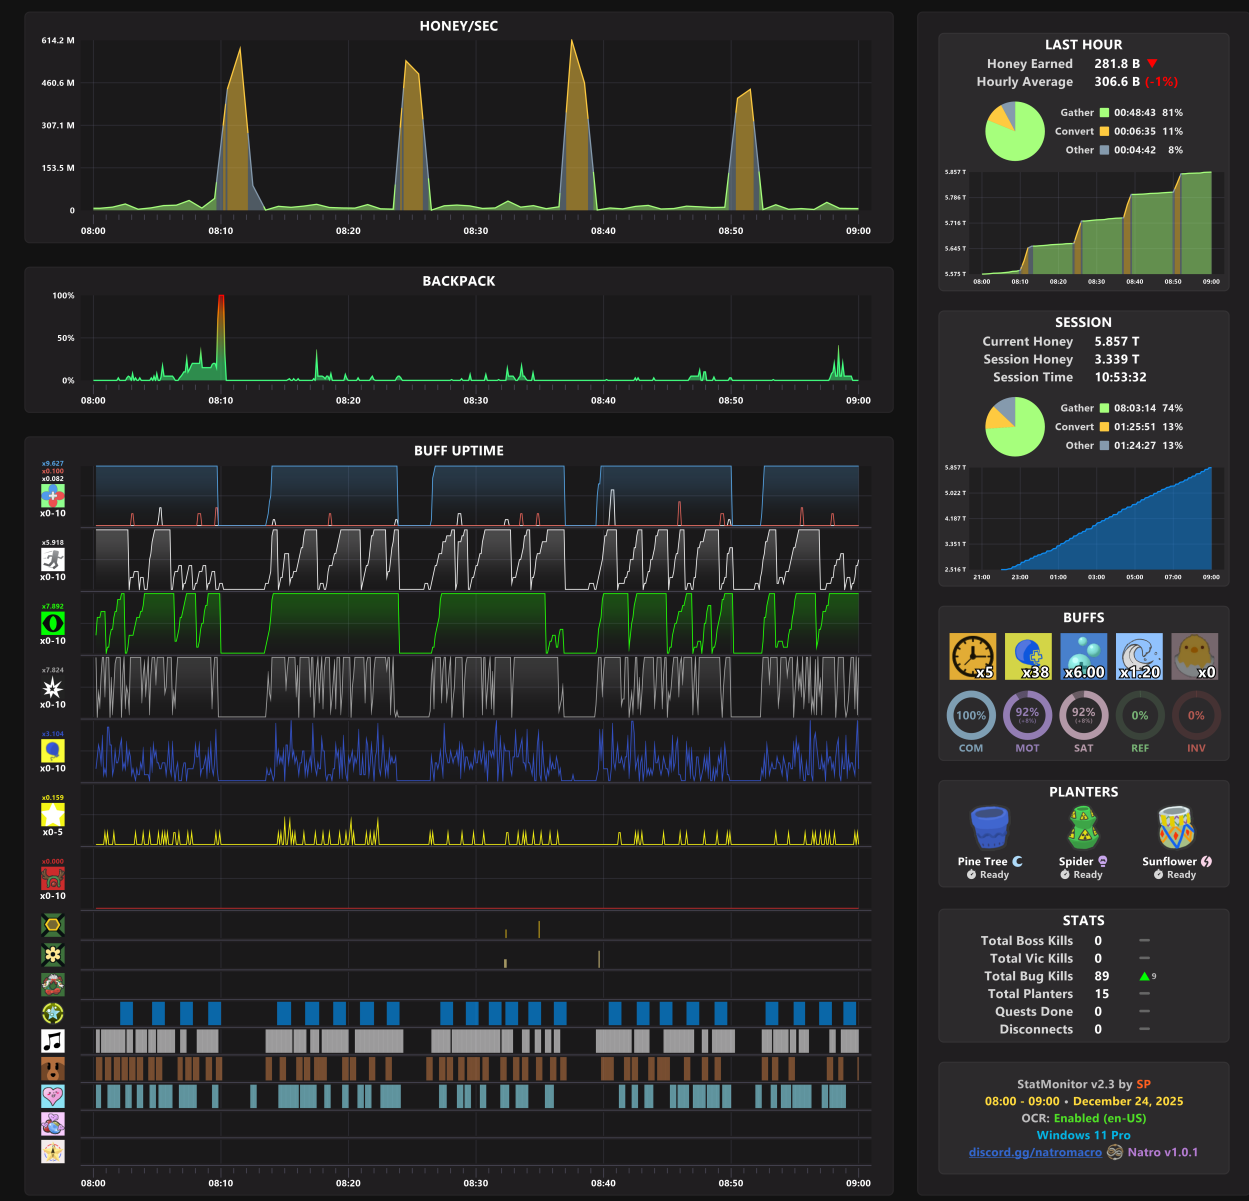Click the green Gather swatch in Last Hour
This screenshot has width=1249, height=1201.
point(1104,113)
